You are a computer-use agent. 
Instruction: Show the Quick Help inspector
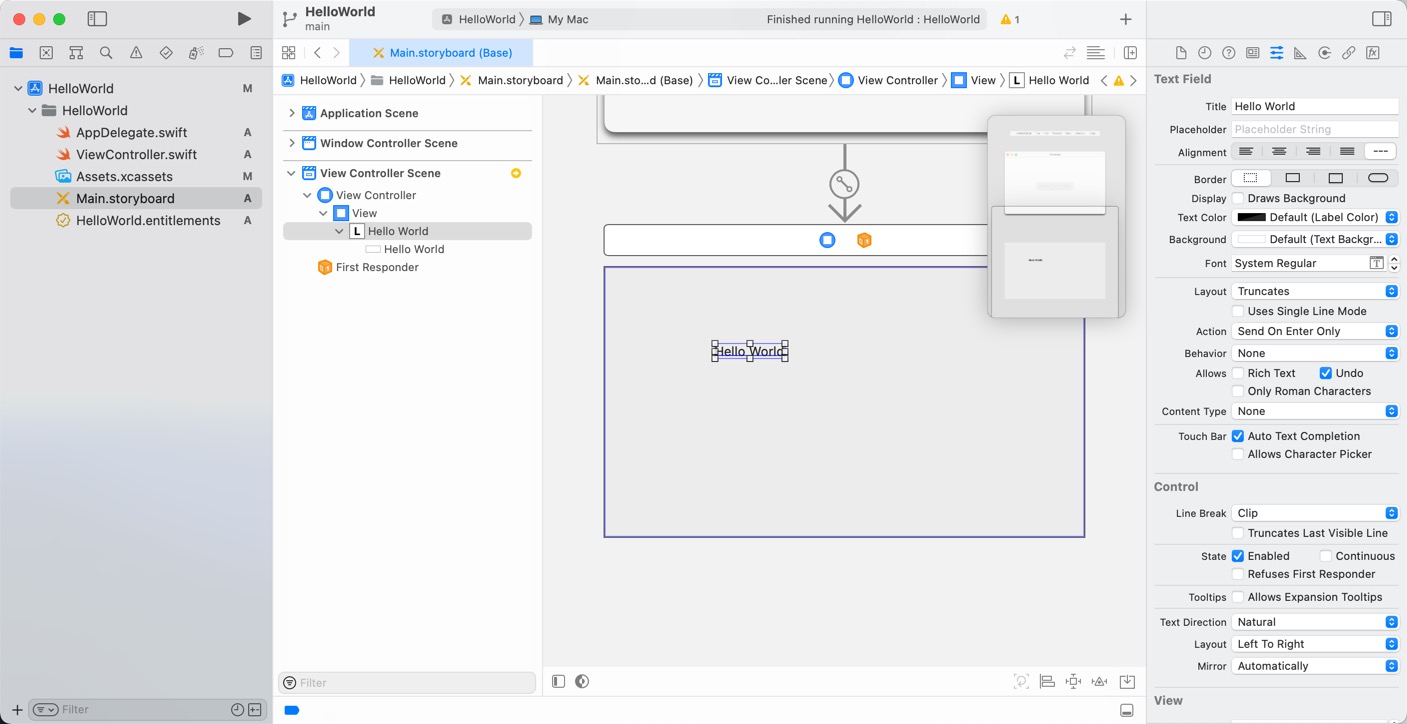coord(1229,53)
